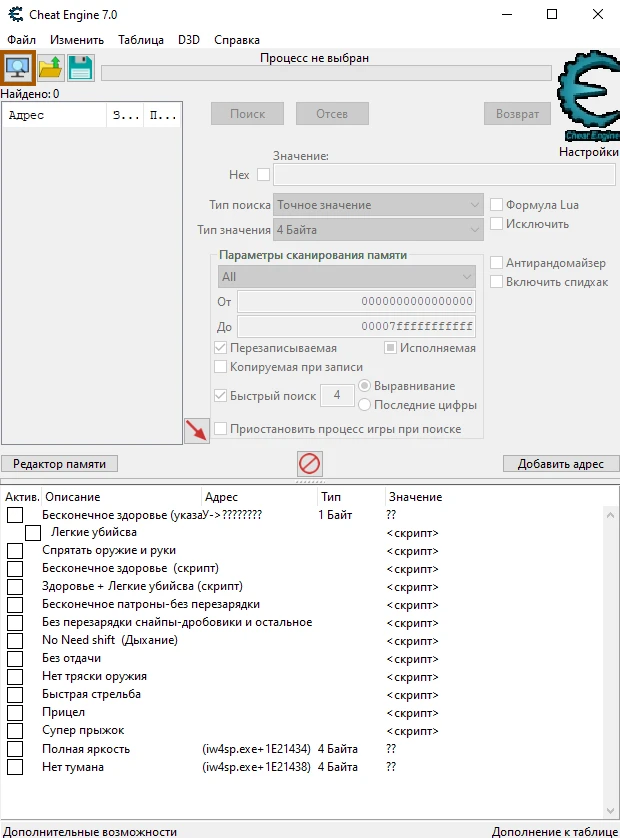Viewport: 620px width, 838px height.
Task: Activate Здоровье + Легкие убийсва checkbox
Action: pos(15,587)
